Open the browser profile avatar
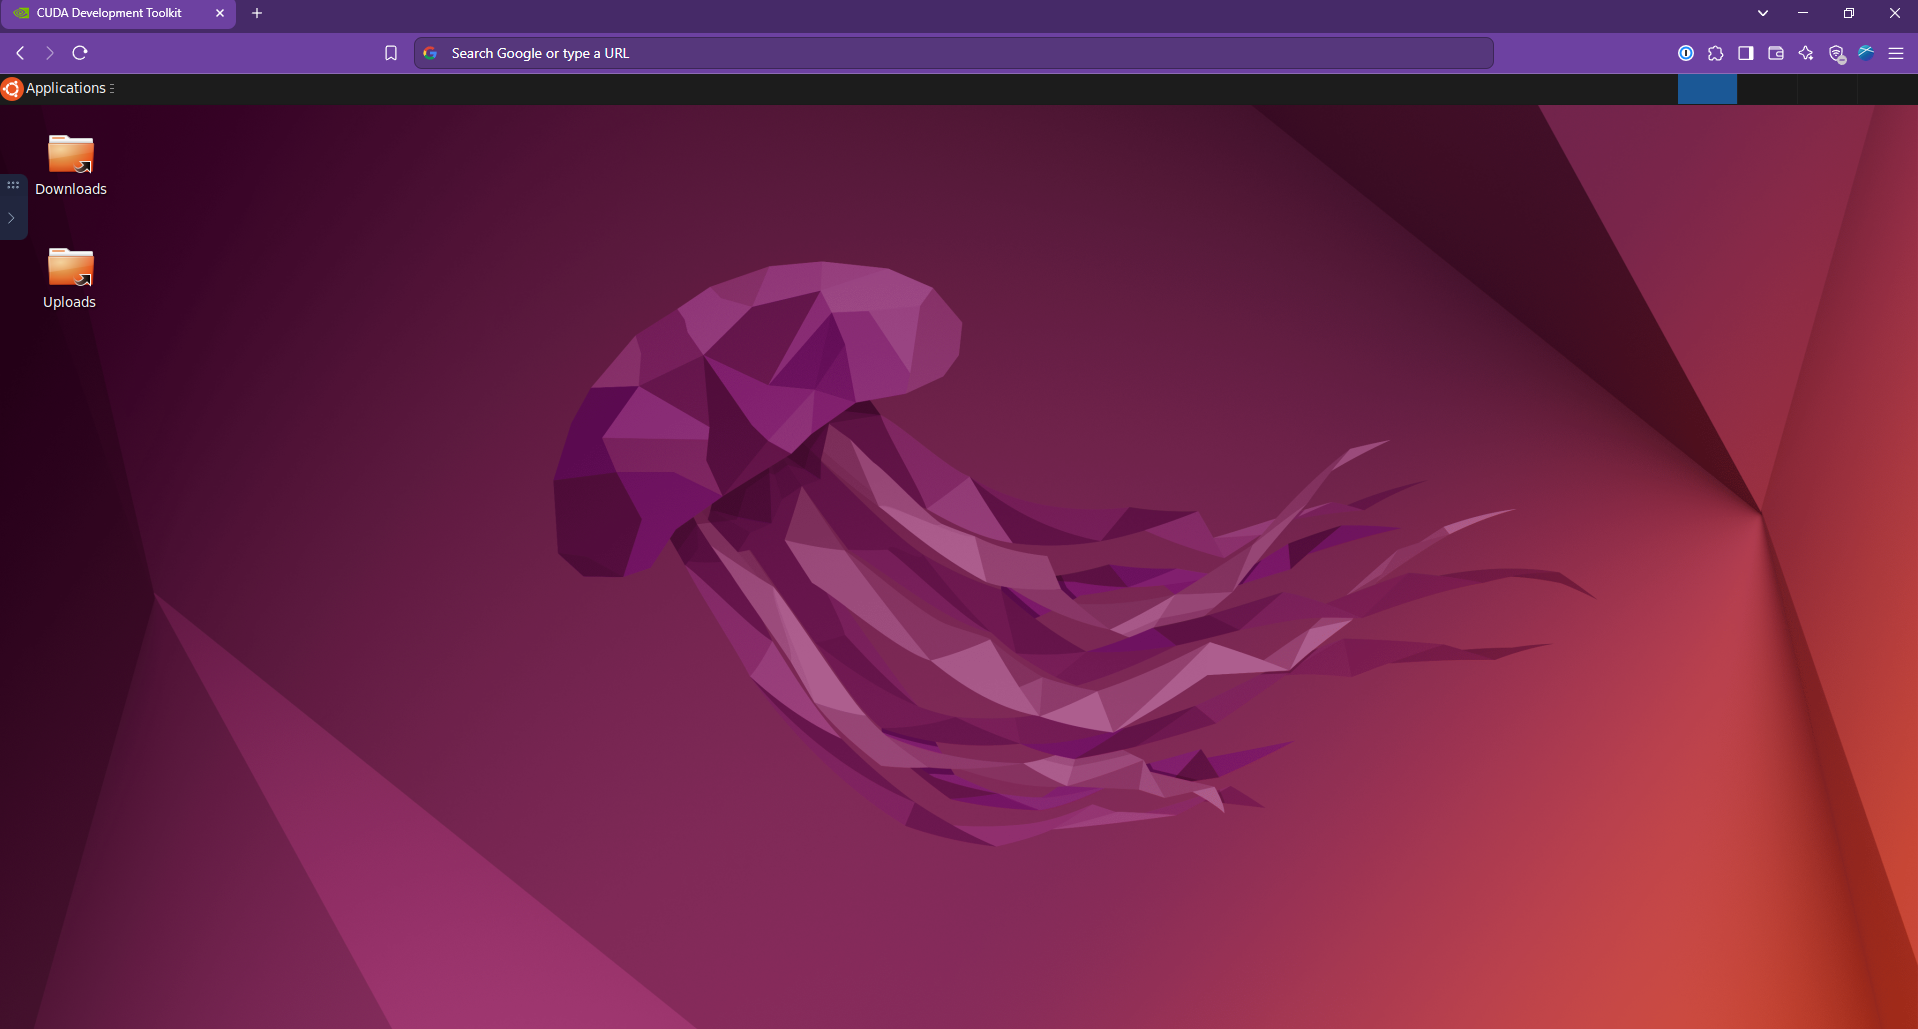Viewport: 1918px width, 1029px height. (x=1866, y=53)
